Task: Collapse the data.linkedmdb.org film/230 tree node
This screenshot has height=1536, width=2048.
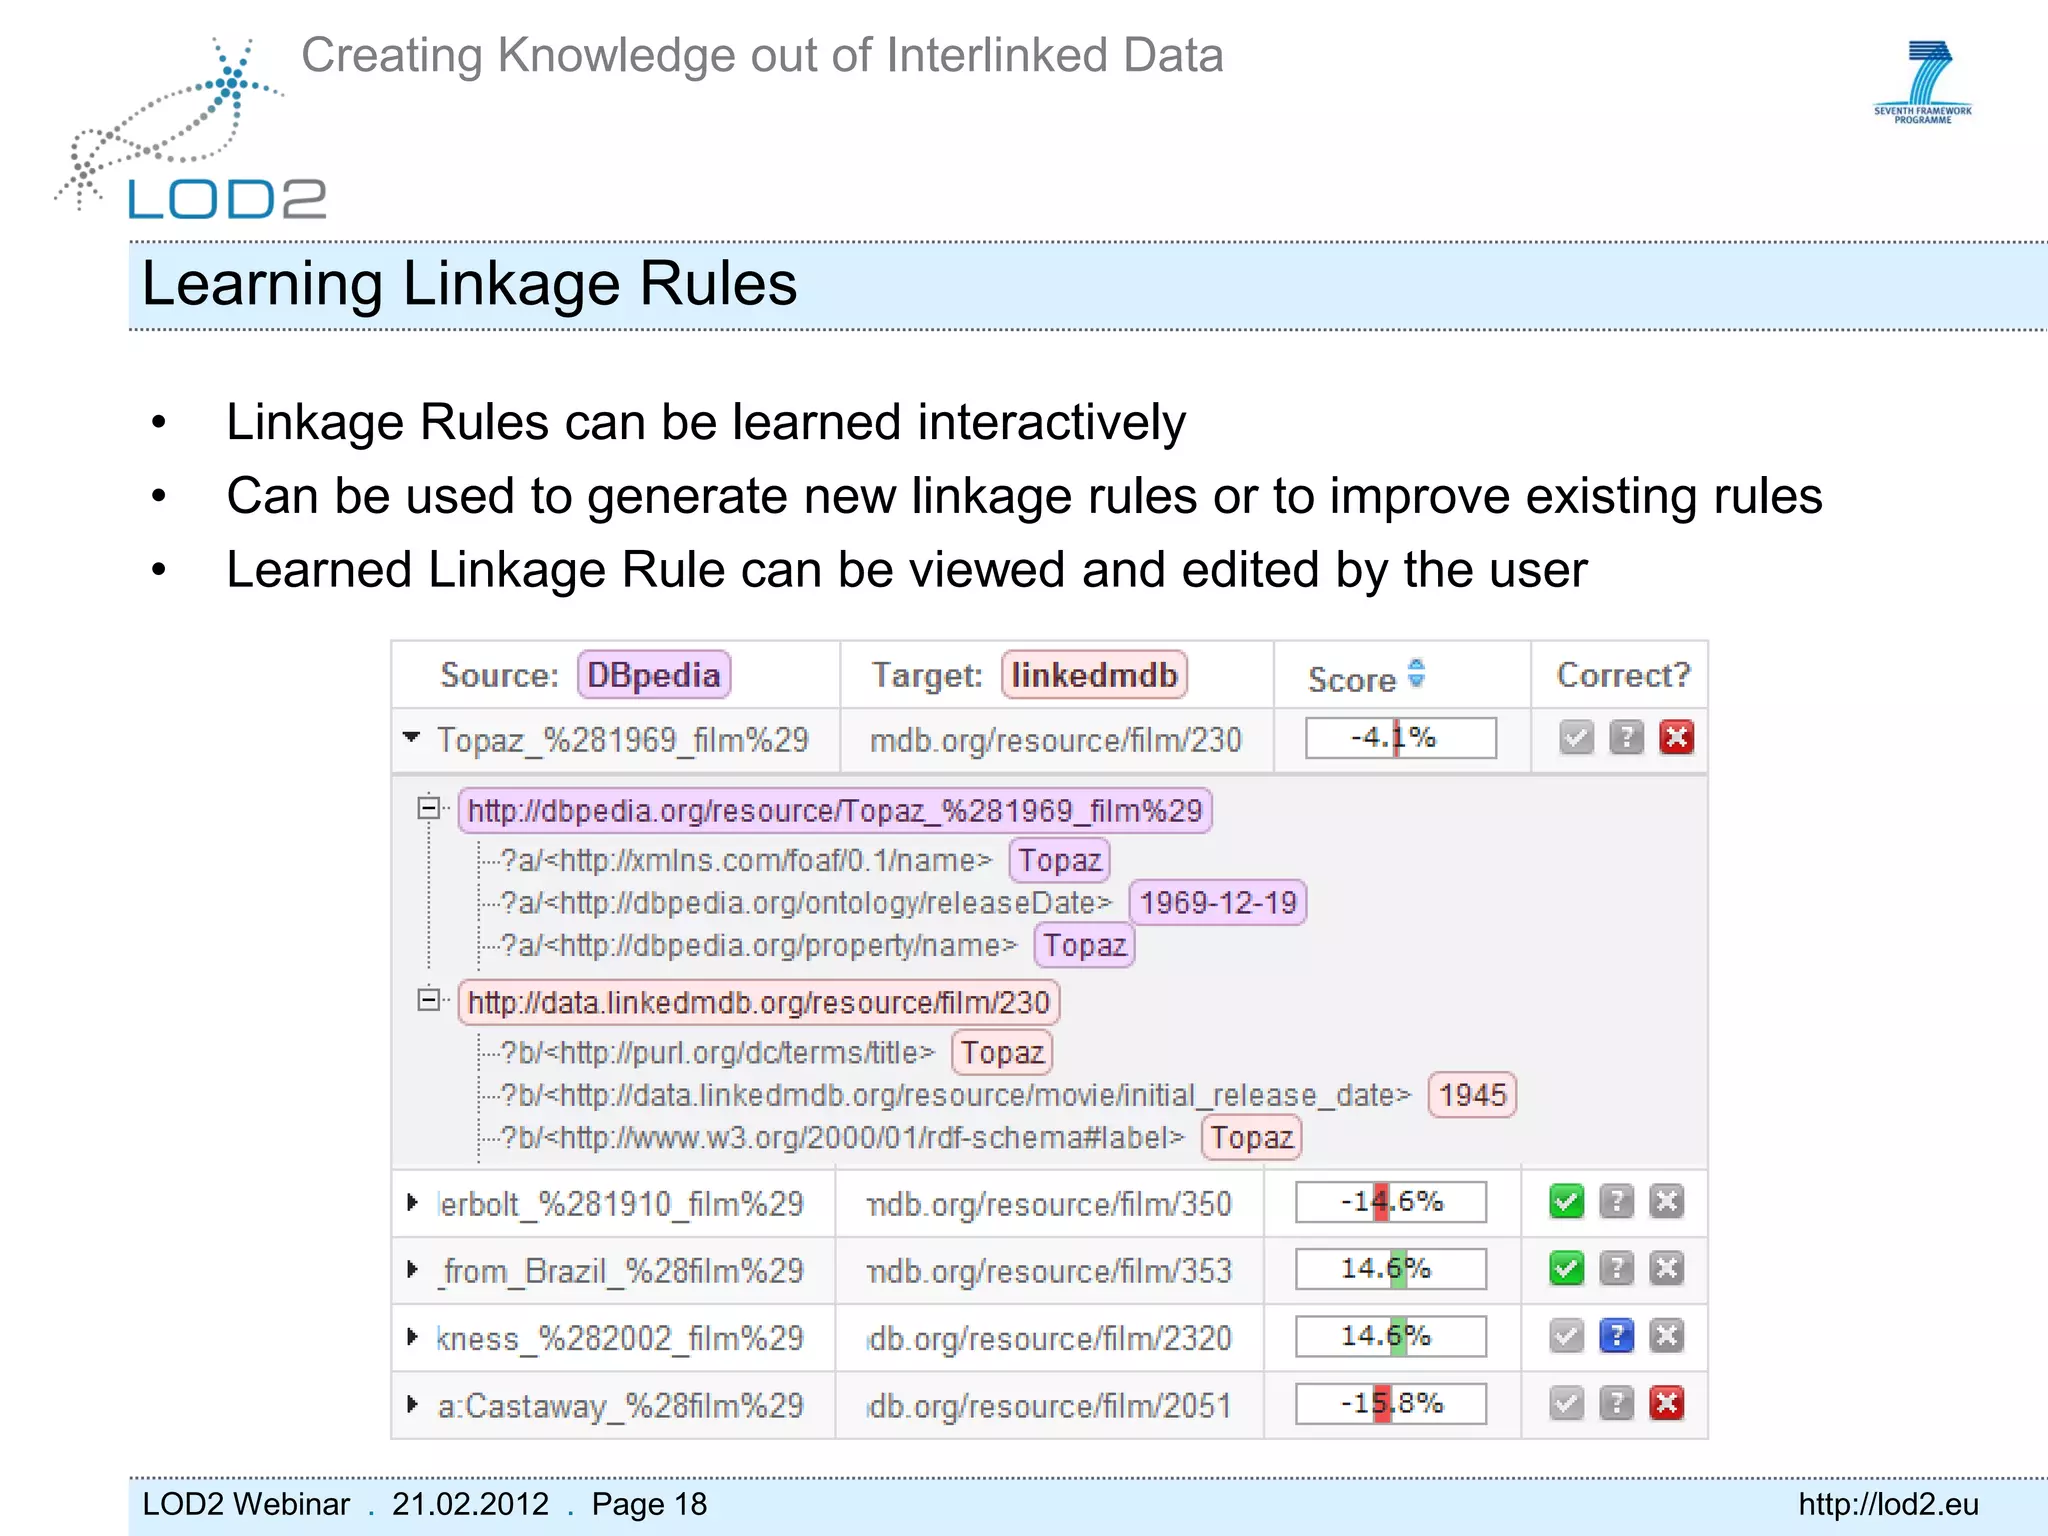Action: pos(429,999)
